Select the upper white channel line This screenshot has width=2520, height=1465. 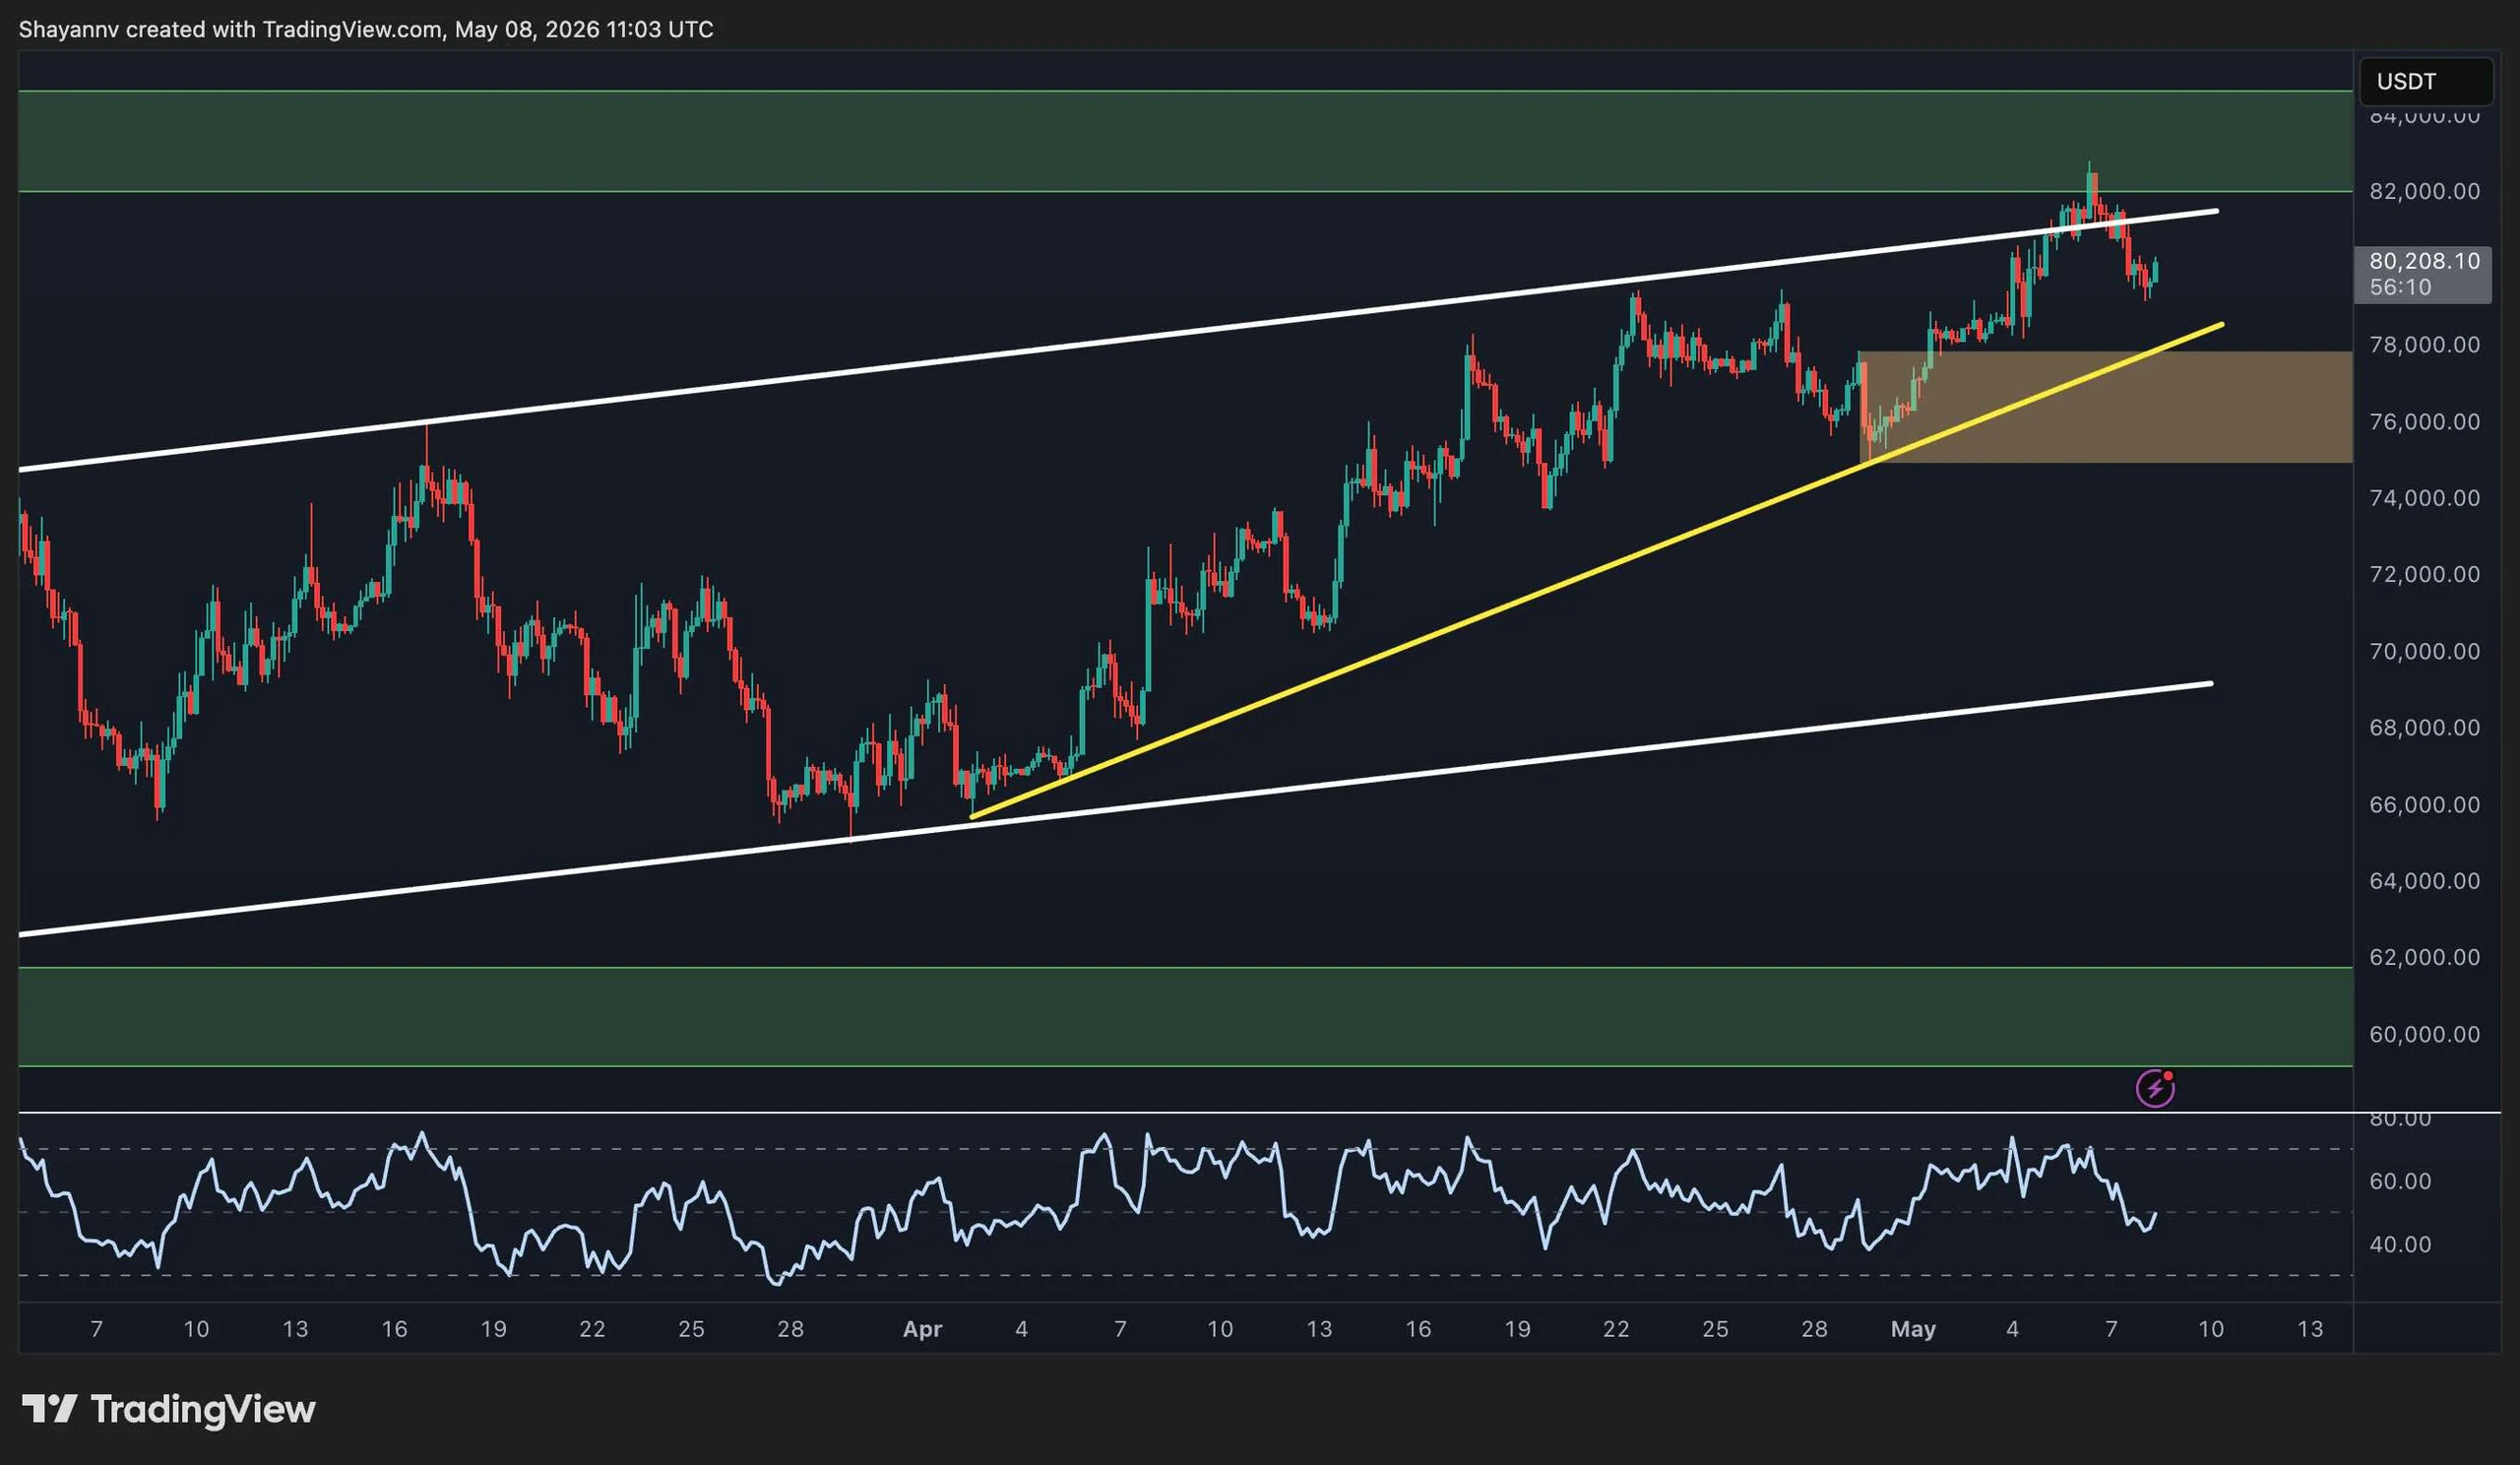coord(1118,340)
